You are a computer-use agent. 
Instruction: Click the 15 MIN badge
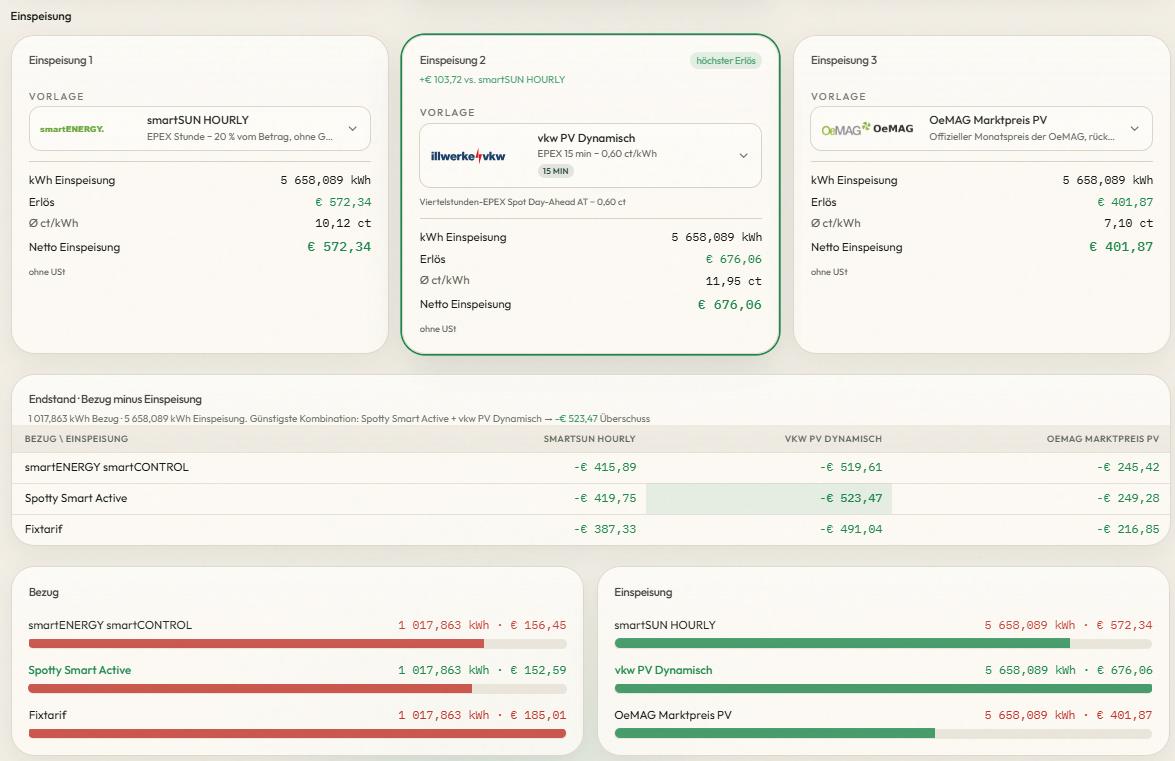point(555,171)
